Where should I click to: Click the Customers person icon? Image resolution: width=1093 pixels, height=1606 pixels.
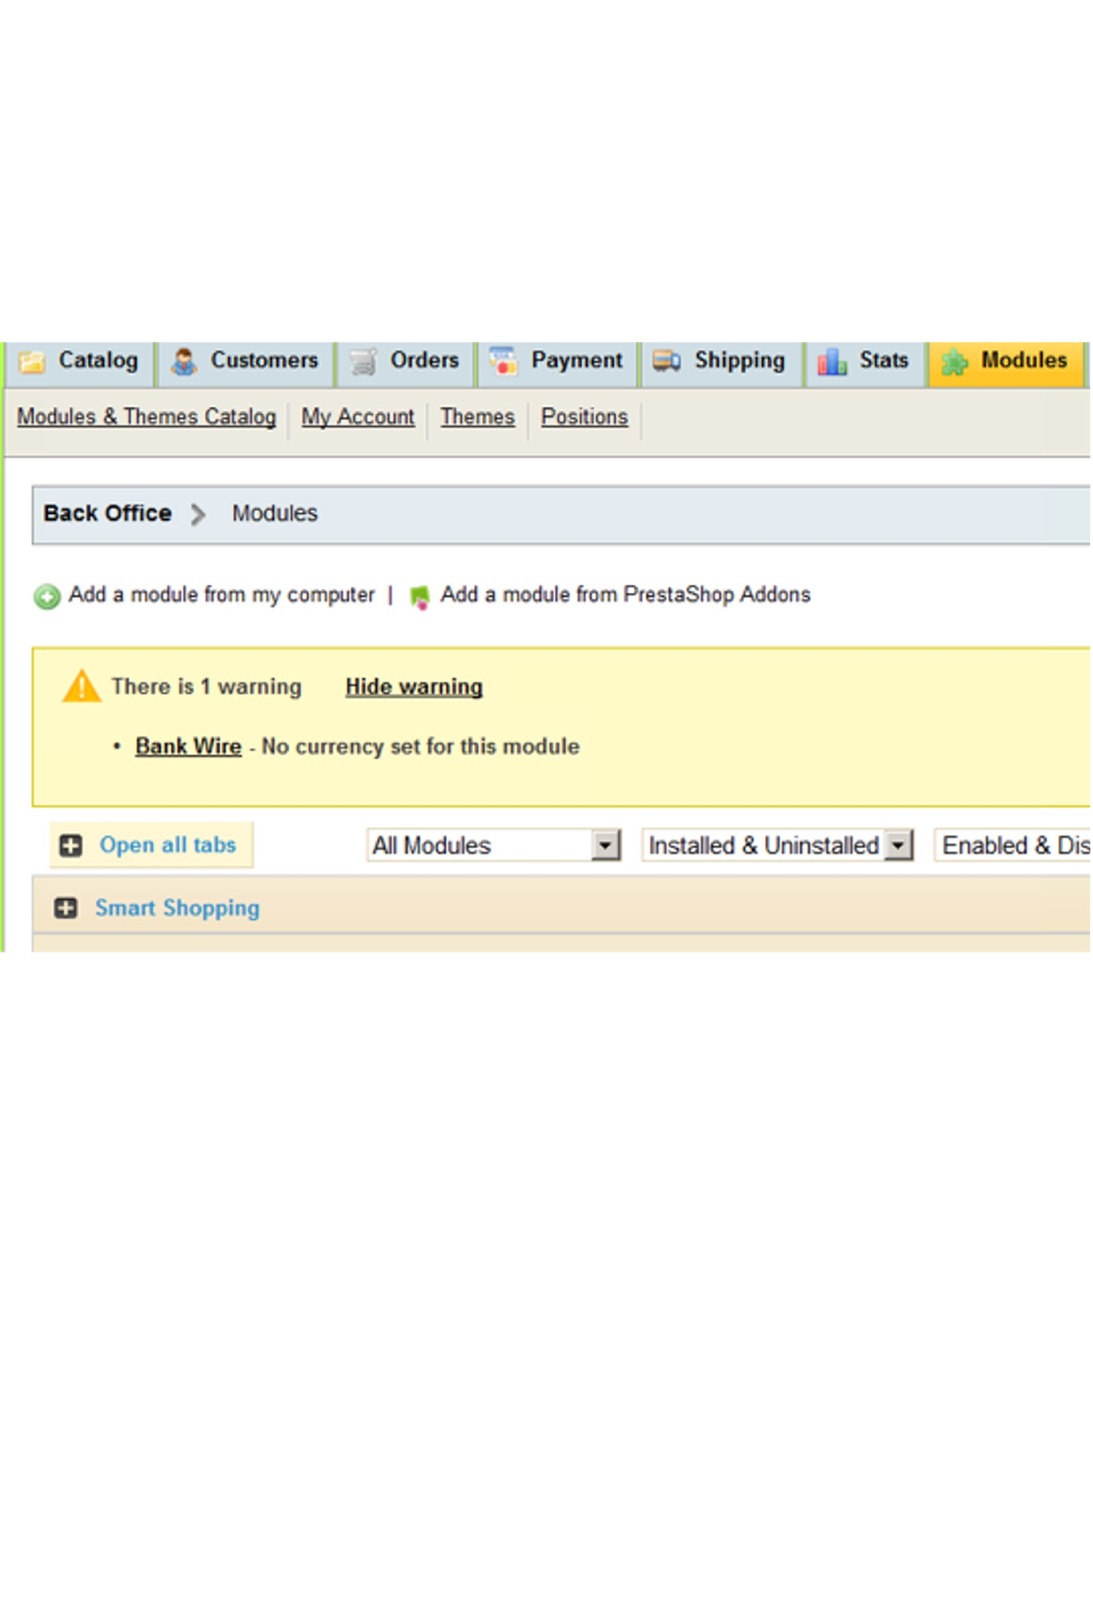coord(184,361)
